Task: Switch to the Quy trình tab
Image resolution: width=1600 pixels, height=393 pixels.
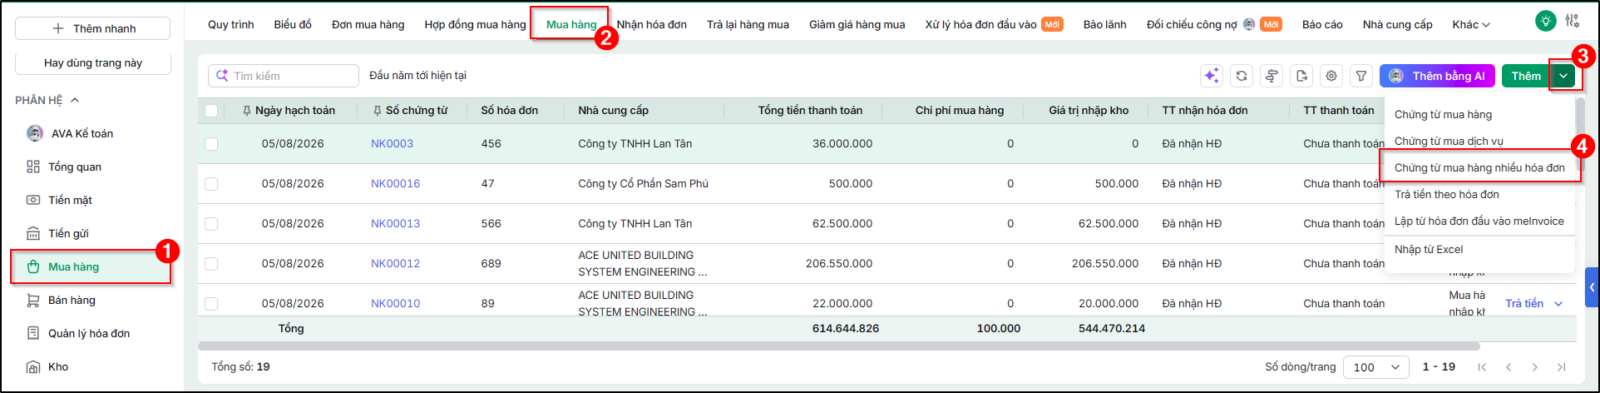Action: [x=231, y=25]
